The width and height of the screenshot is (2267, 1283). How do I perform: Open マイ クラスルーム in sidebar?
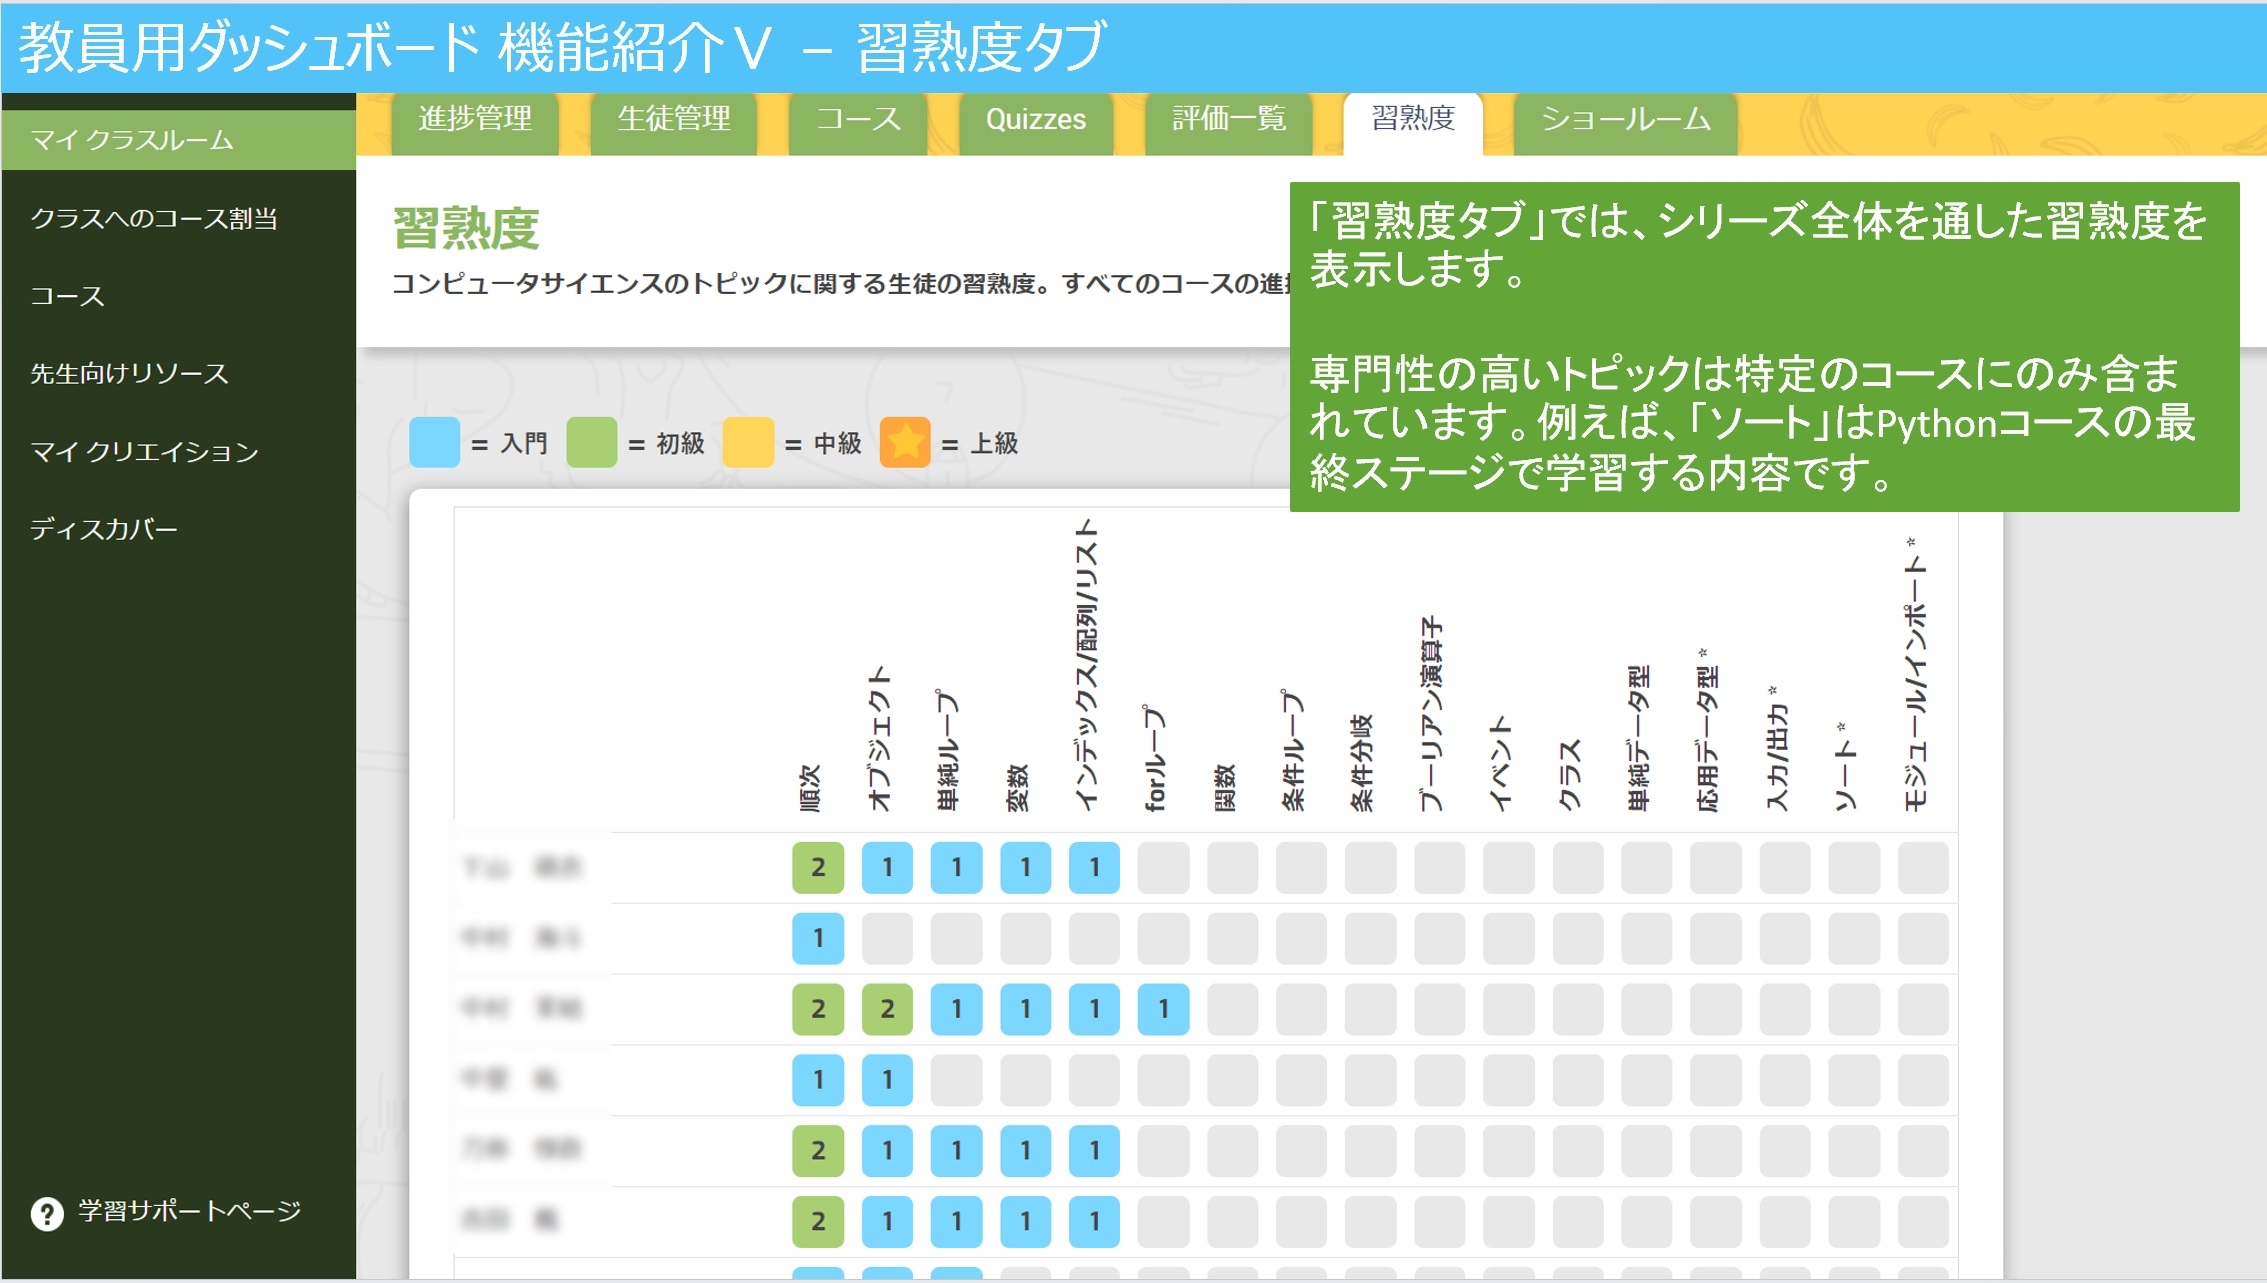tap(132, 140)
